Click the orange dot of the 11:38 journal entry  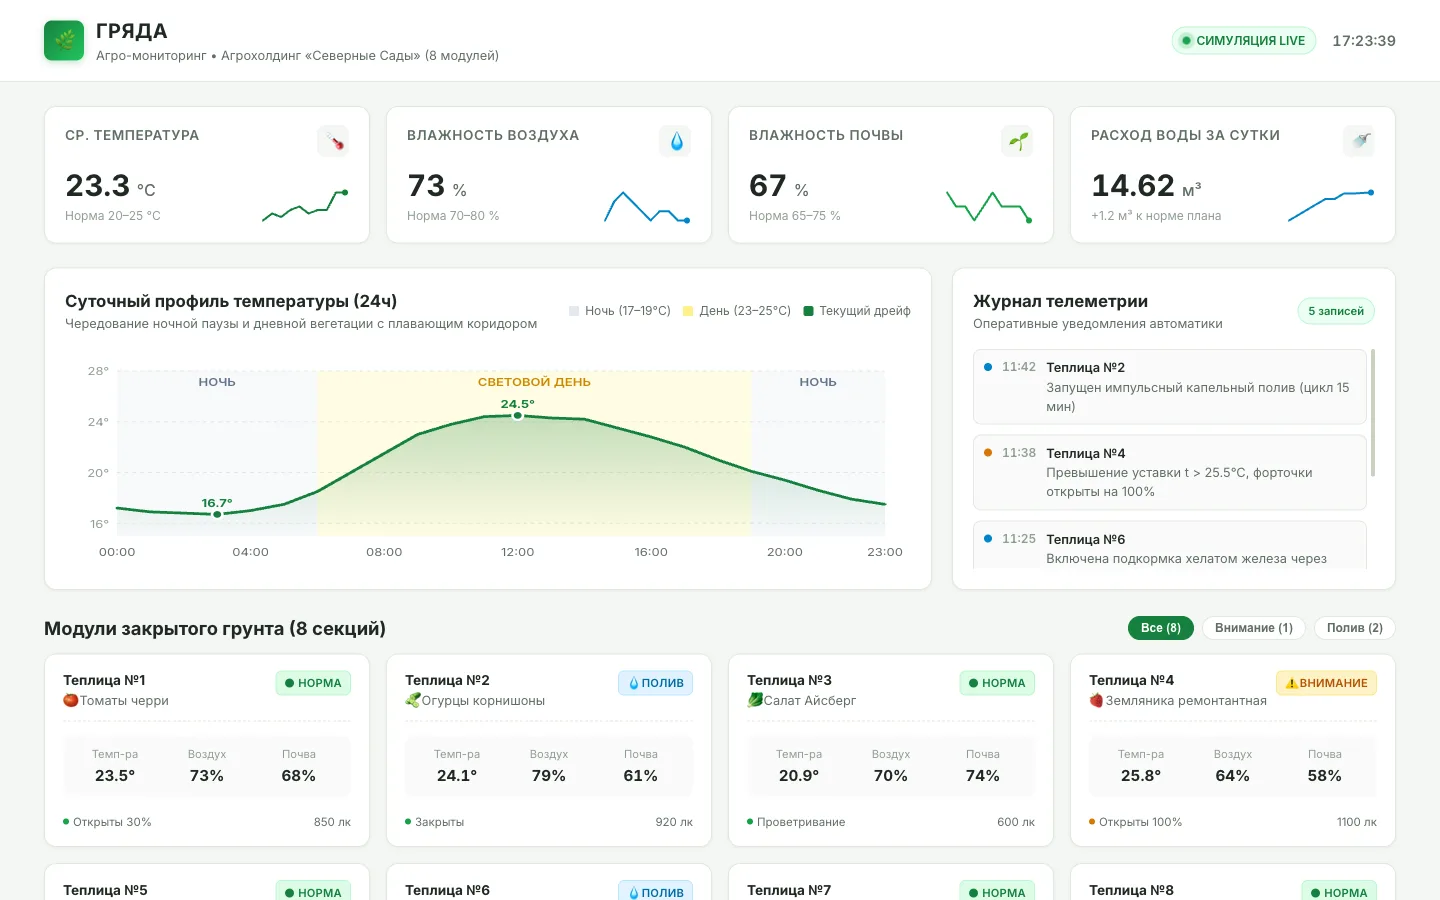tap(988, 453)
